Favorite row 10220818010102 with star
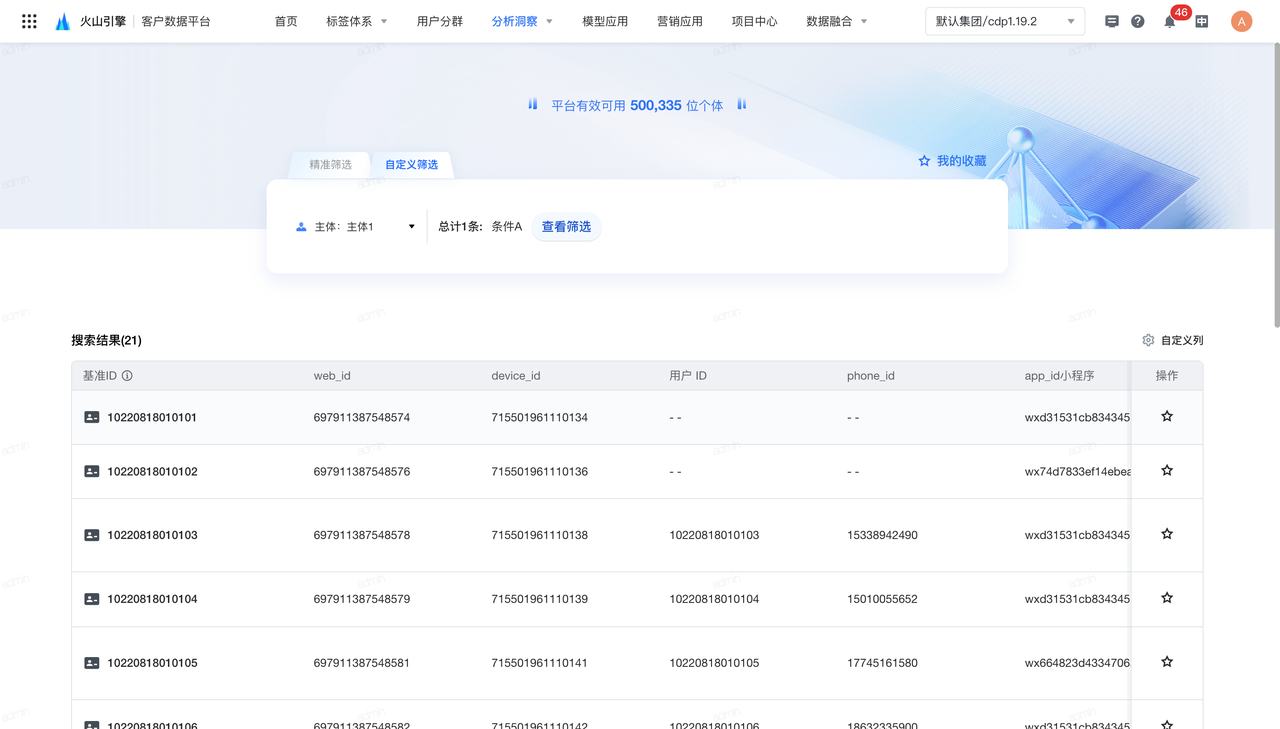 pyautogui.click(x=1167, y=470)
